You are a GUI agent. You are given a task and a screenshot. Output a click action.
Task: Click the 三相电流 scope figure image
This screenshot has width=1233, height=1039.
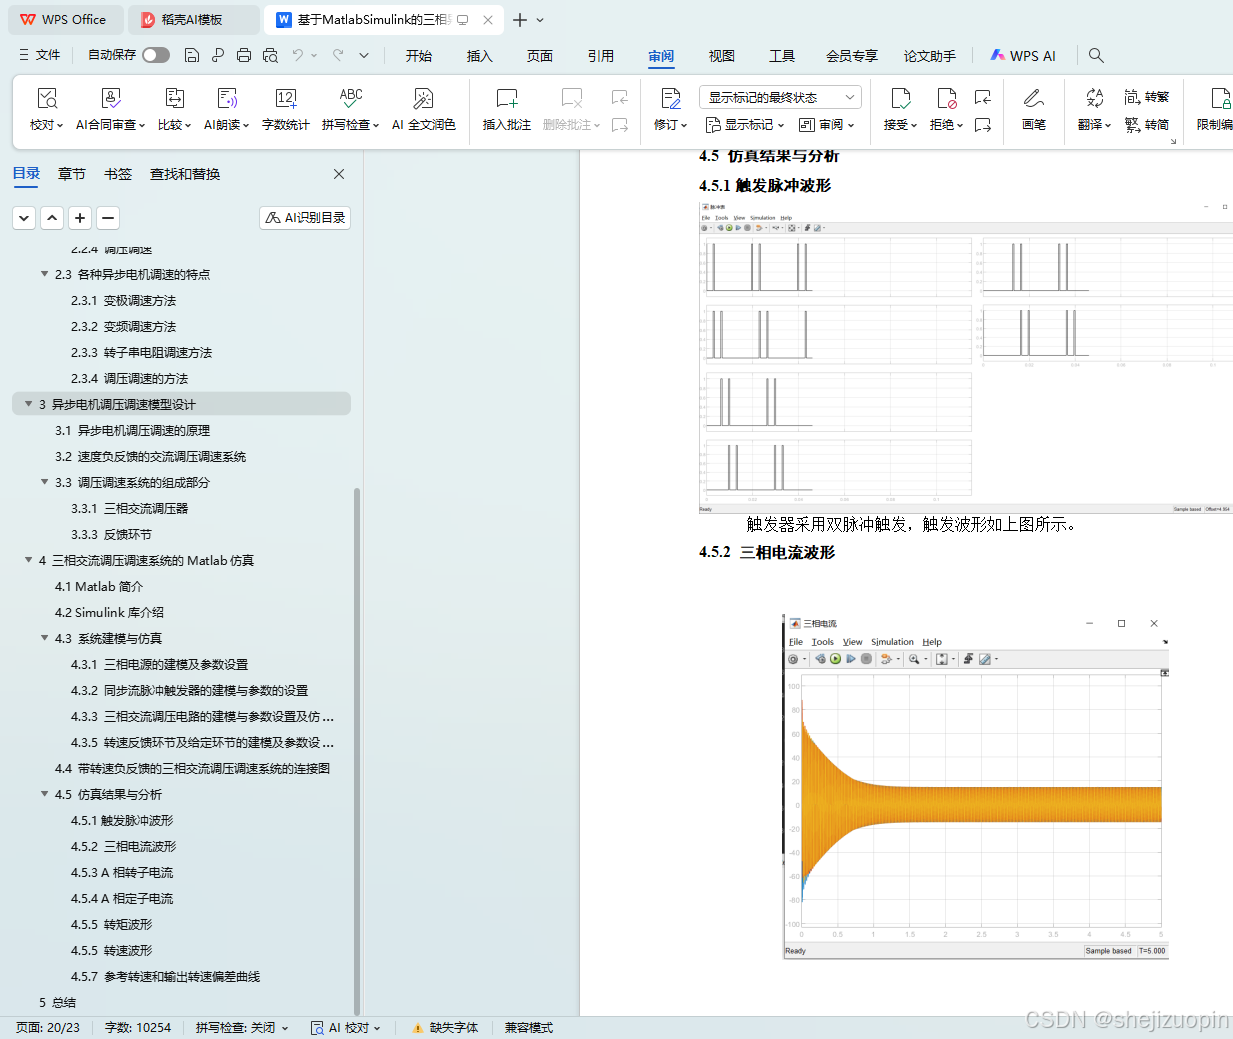[976, 786]
